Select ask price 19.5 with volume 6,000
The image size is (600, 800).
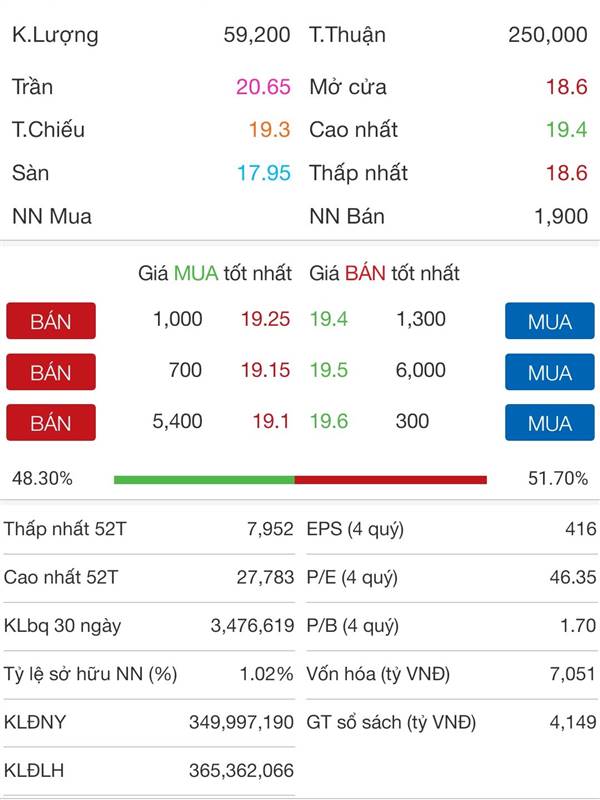pyautogui.click(x=329, y=370)
